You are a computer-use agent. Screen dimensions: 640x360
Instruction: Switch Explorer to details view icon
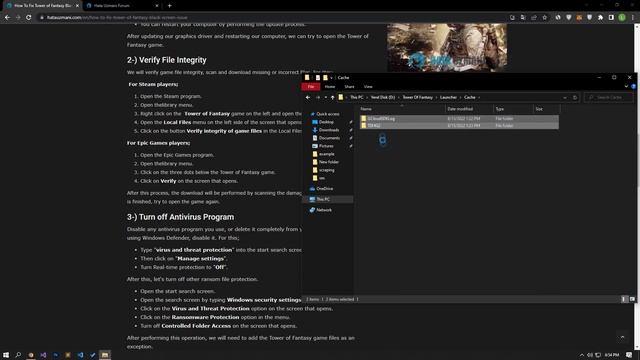click(x=623, y=299)
